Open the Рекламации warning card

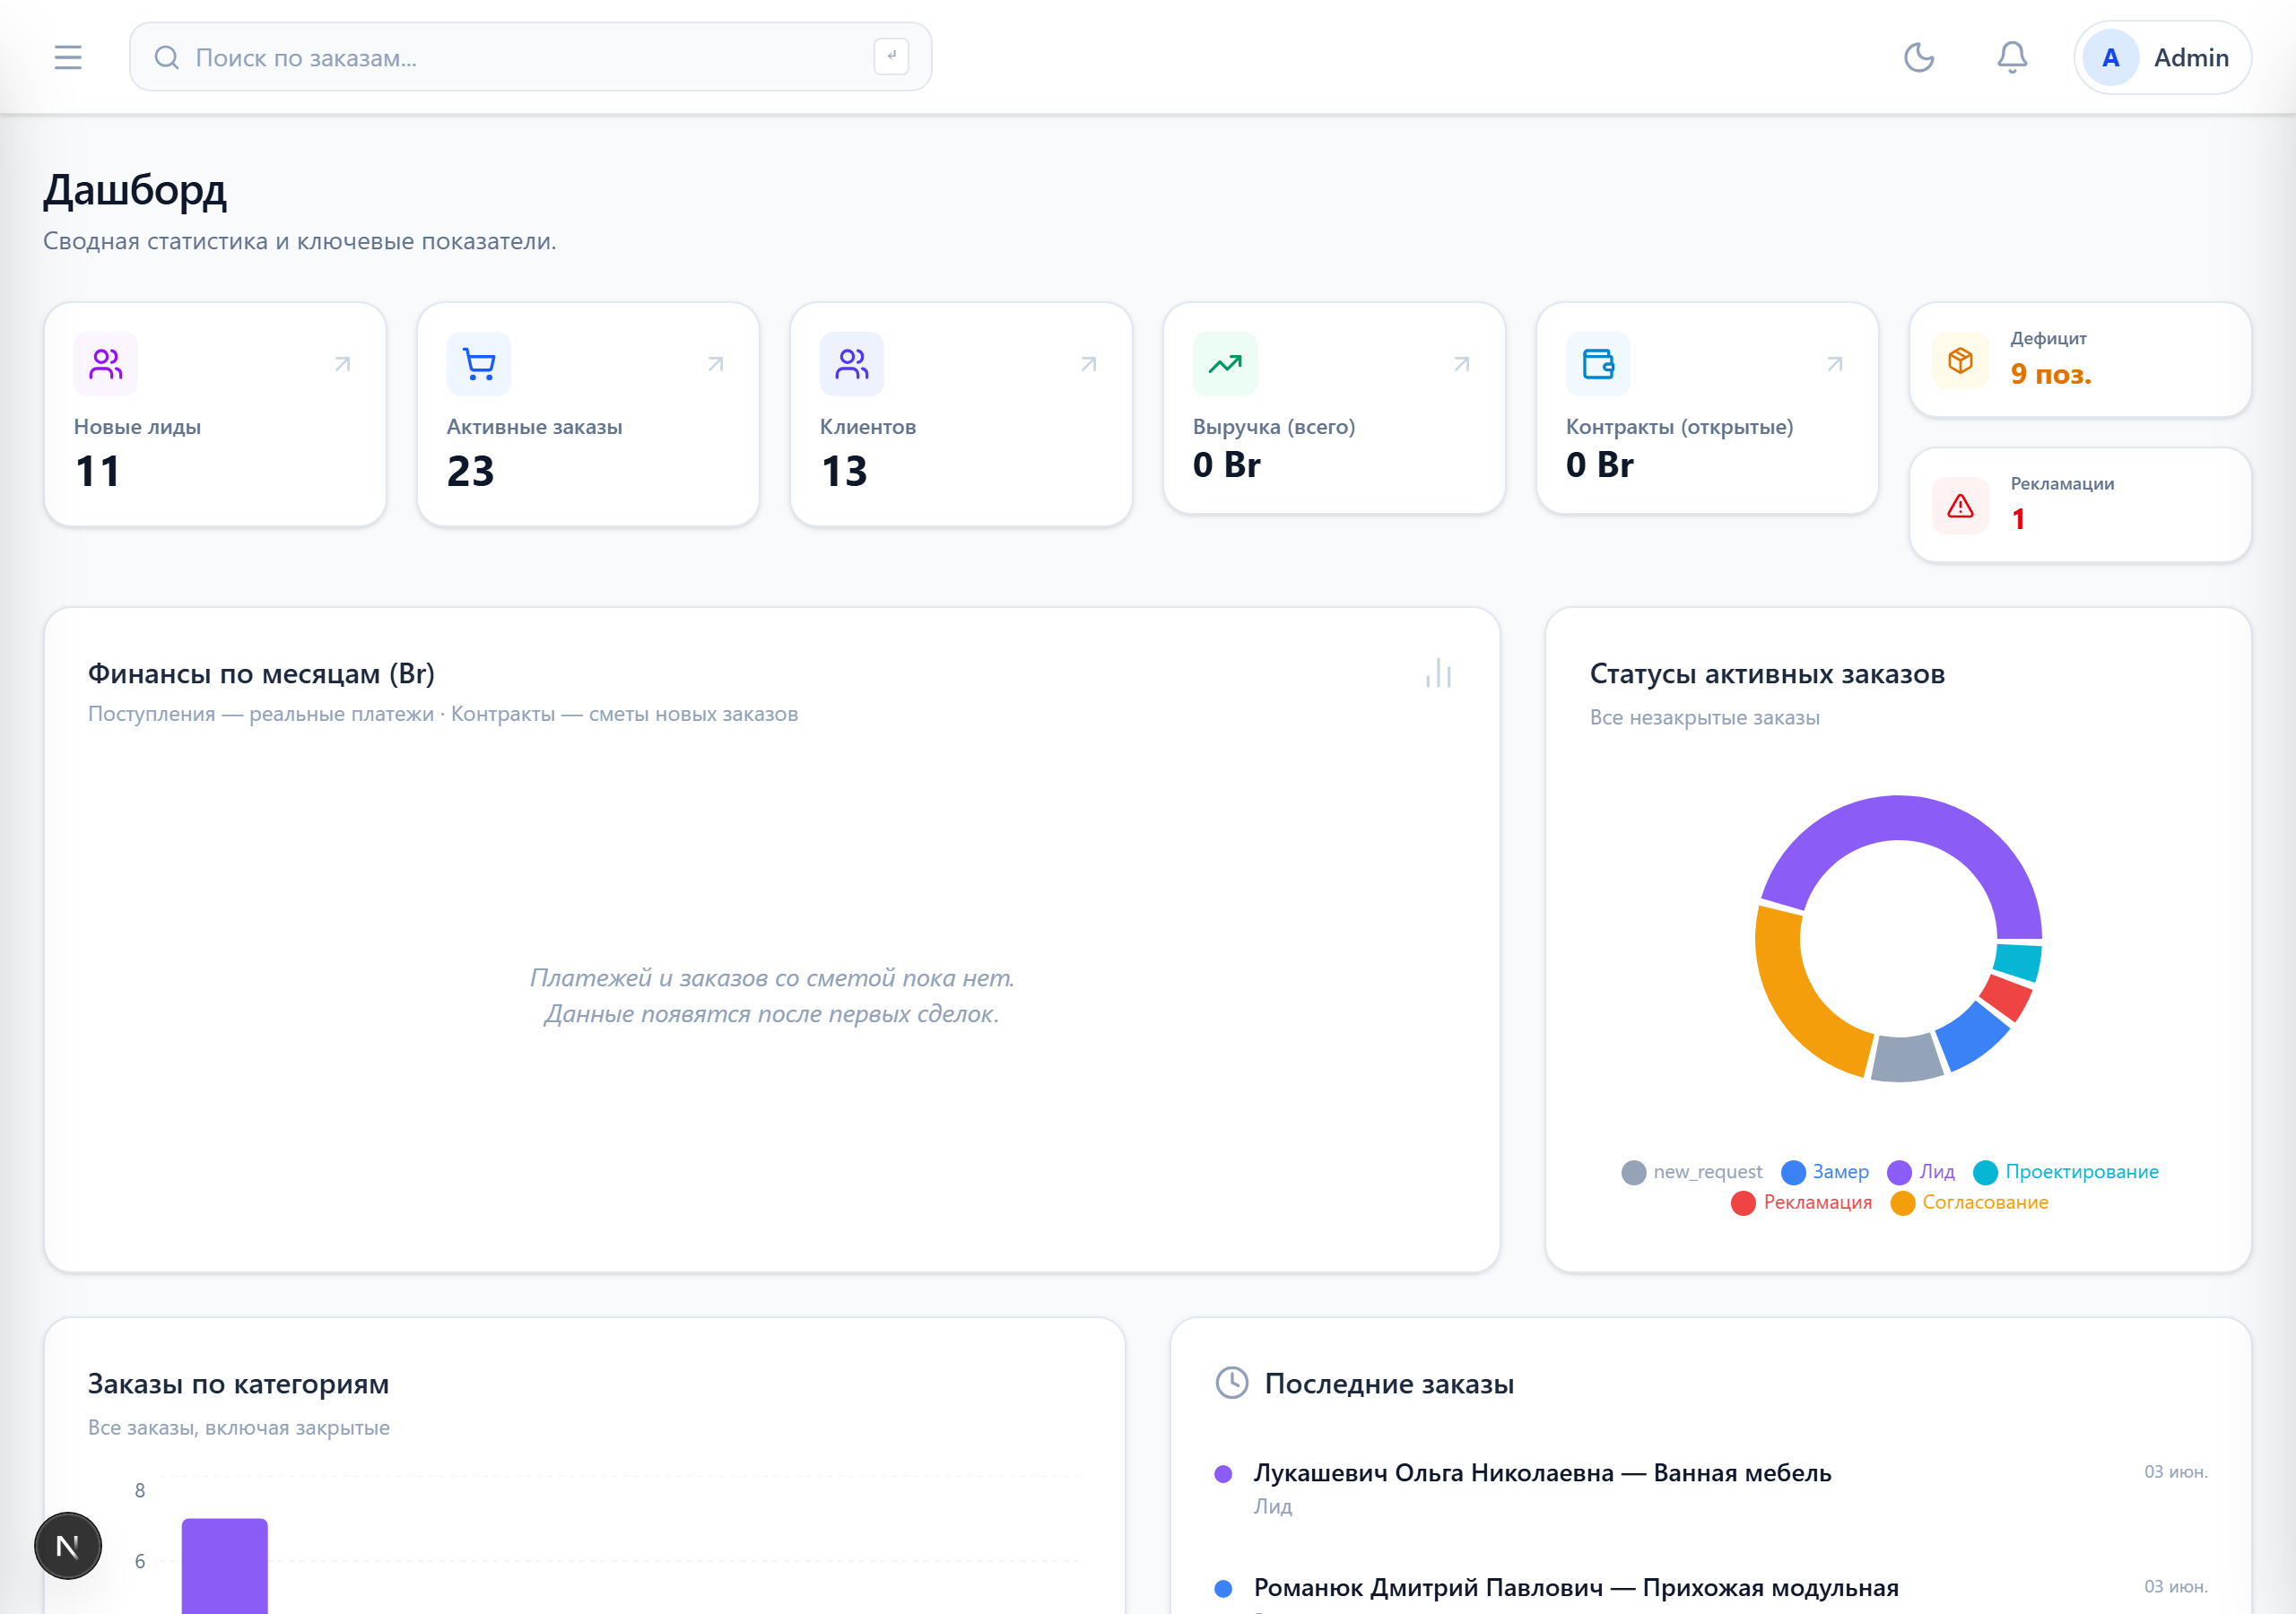click(x=2080, y=505)
